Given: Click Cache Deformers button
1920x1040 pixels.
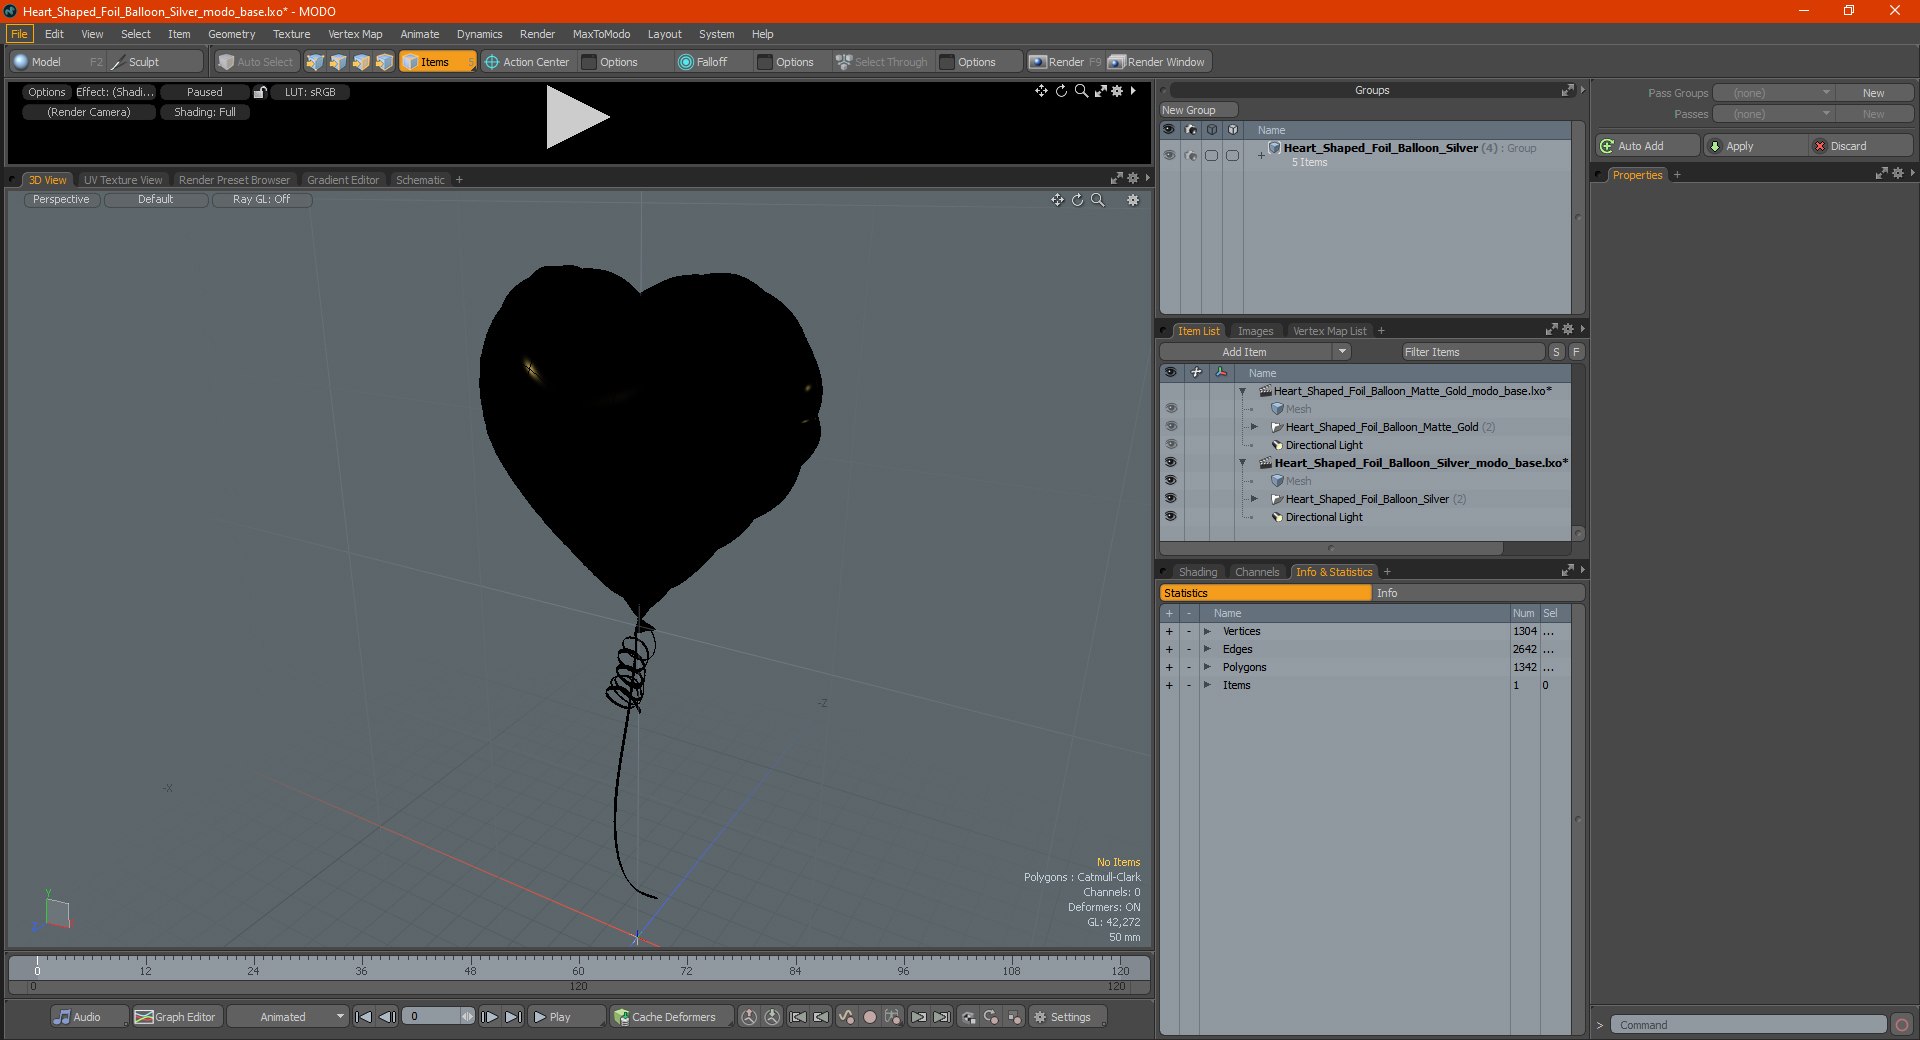Looking at the screenshot, I should pyautogui.click(x=671, y=1017).
